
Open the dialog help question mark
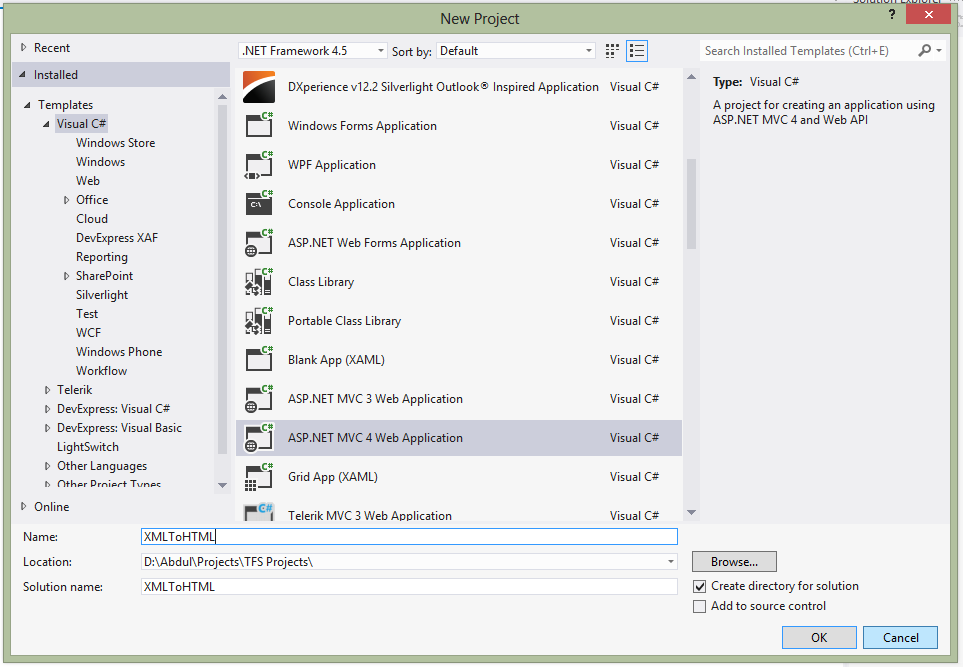(892, 14)
